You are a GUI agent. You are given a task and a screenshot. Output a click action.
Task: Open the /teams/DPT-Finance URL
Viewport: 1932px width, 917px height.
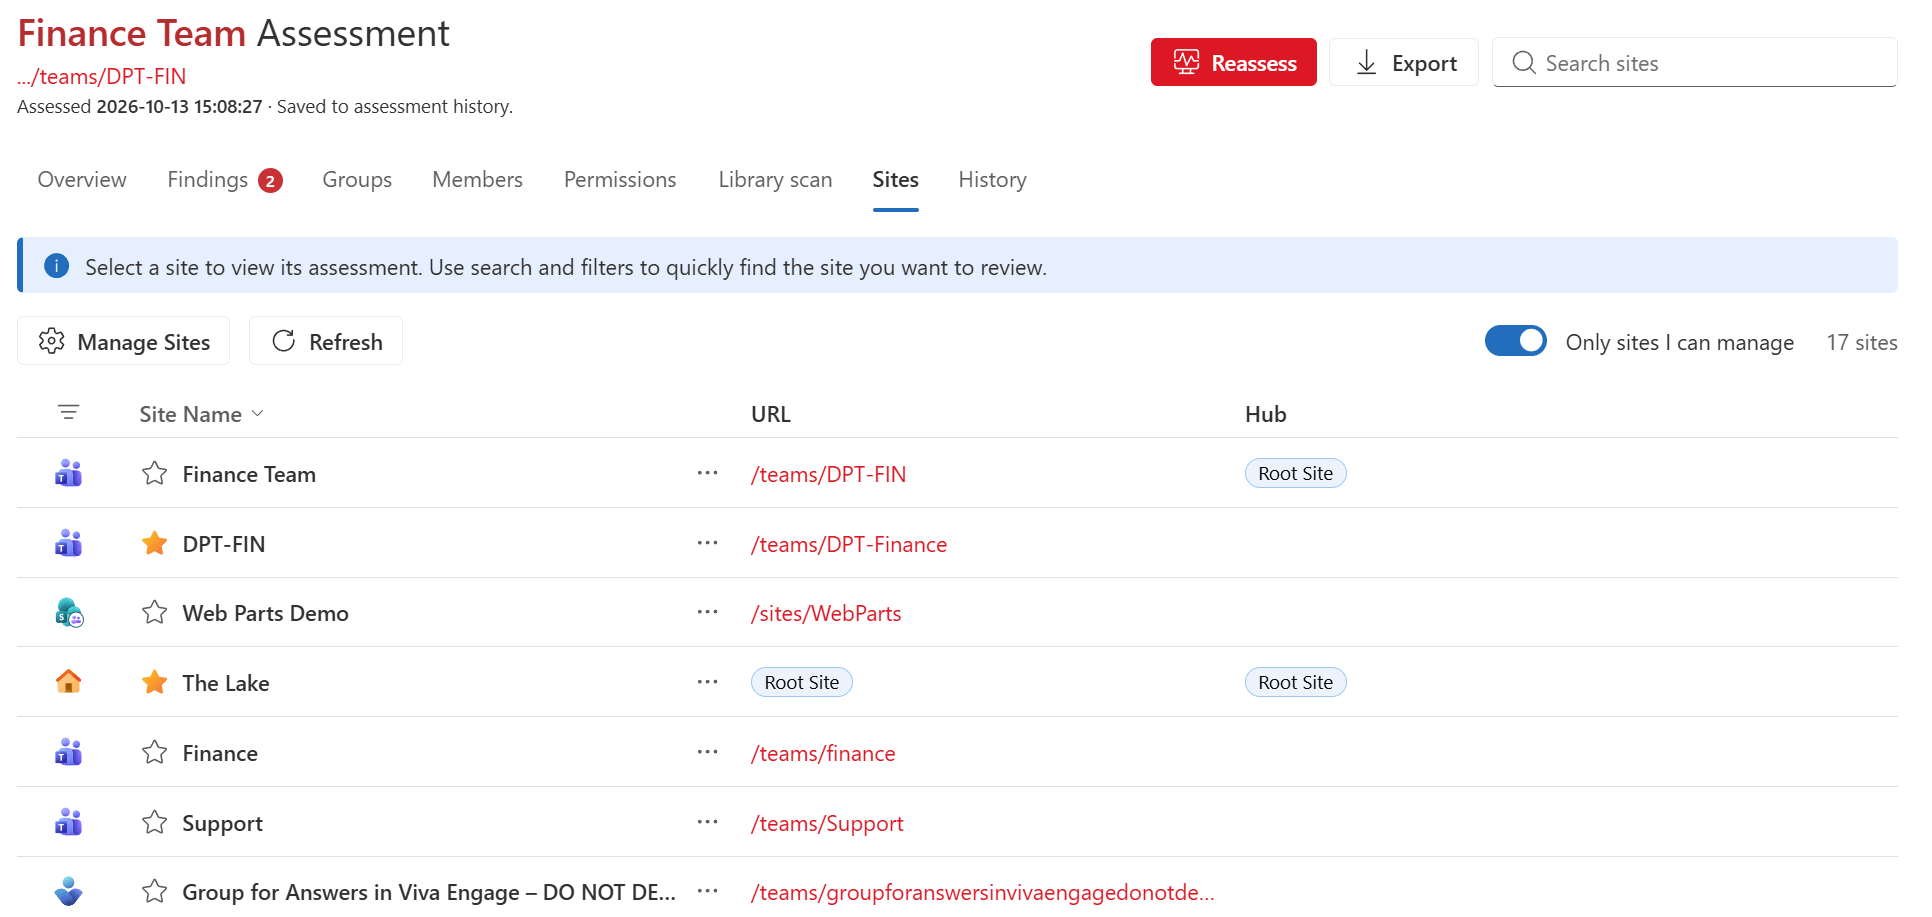pyautogui.click(x=849, y=544)
